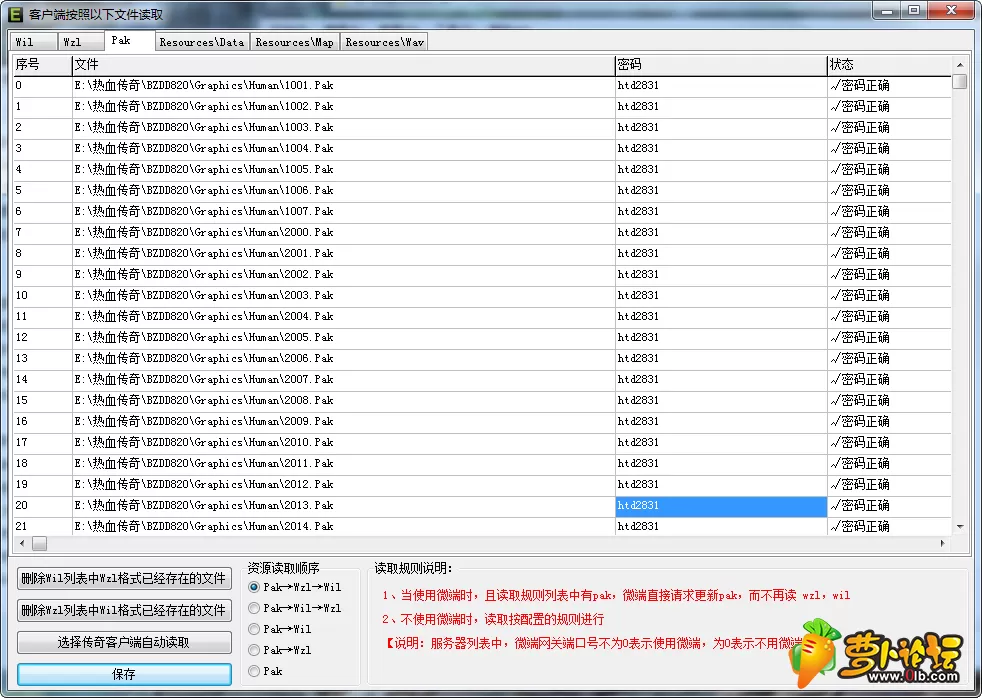Select file row Human\2003.Pak

point(482,295)
